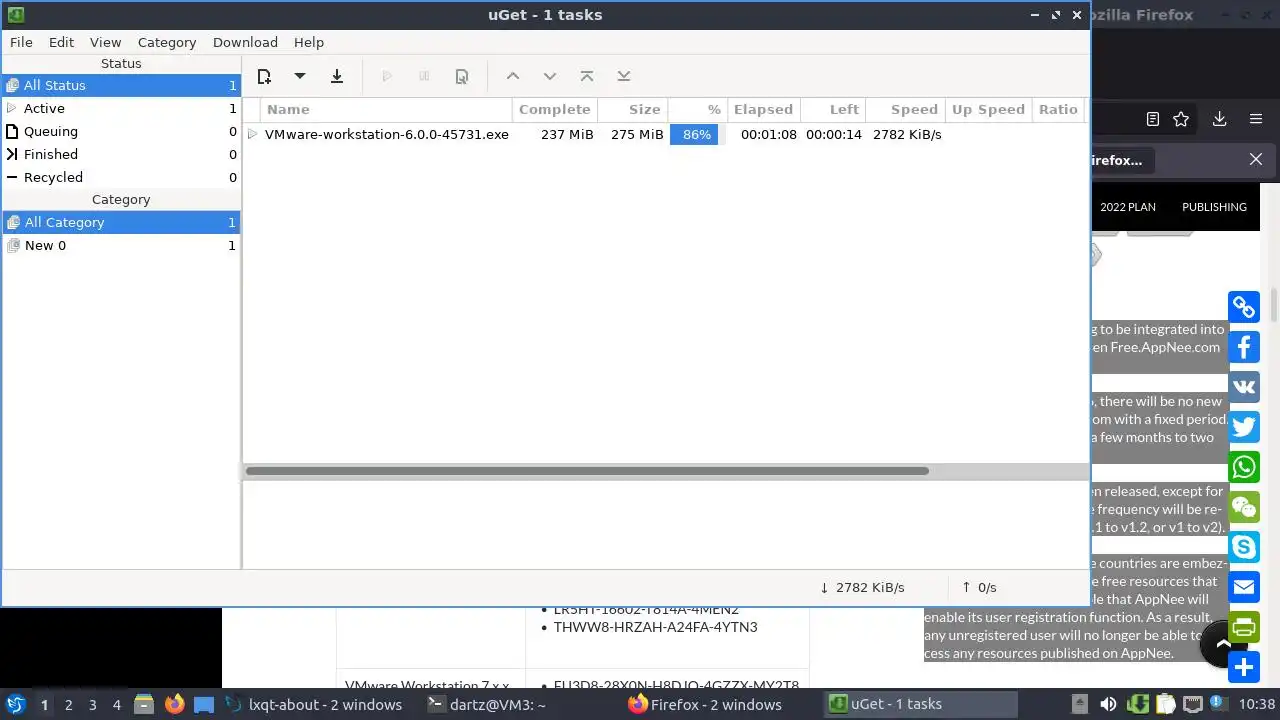Click the scroll-to-top round arrow button

[1222, 644]
